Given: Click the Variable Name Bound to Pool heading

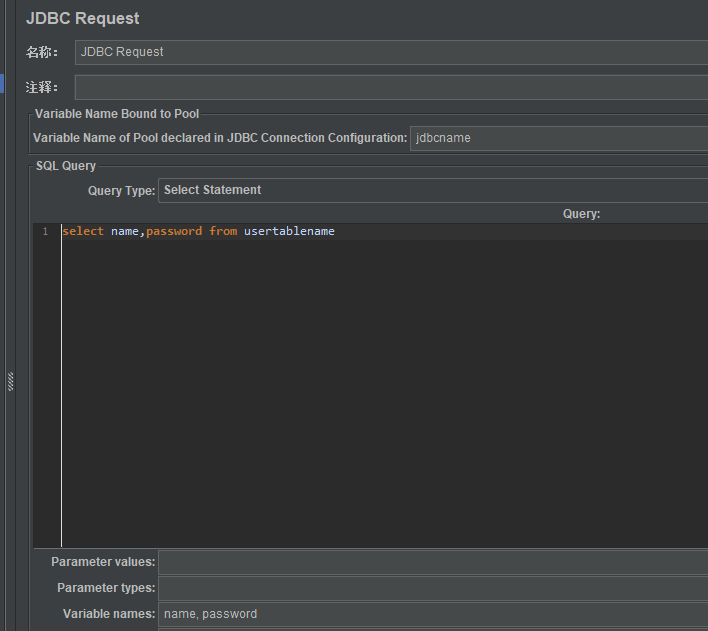Looking at the screenshot, I should 117,114.
